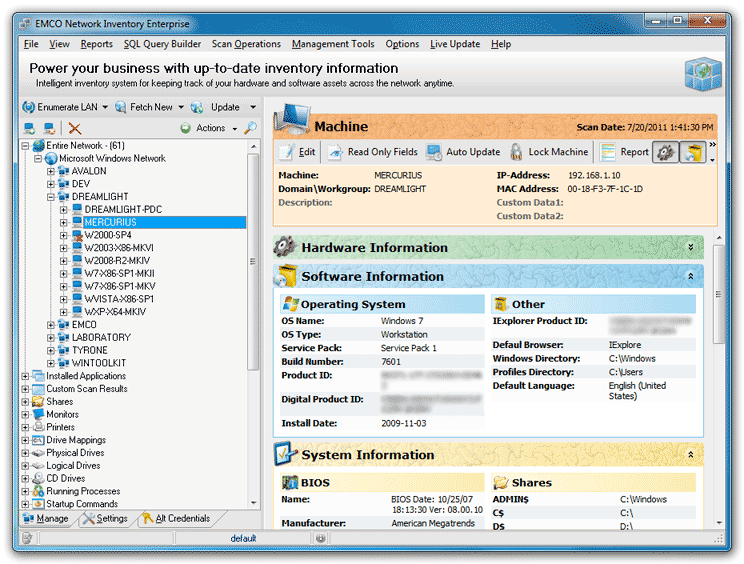Expand the Hardware Information section

click(x=690, y=247)
